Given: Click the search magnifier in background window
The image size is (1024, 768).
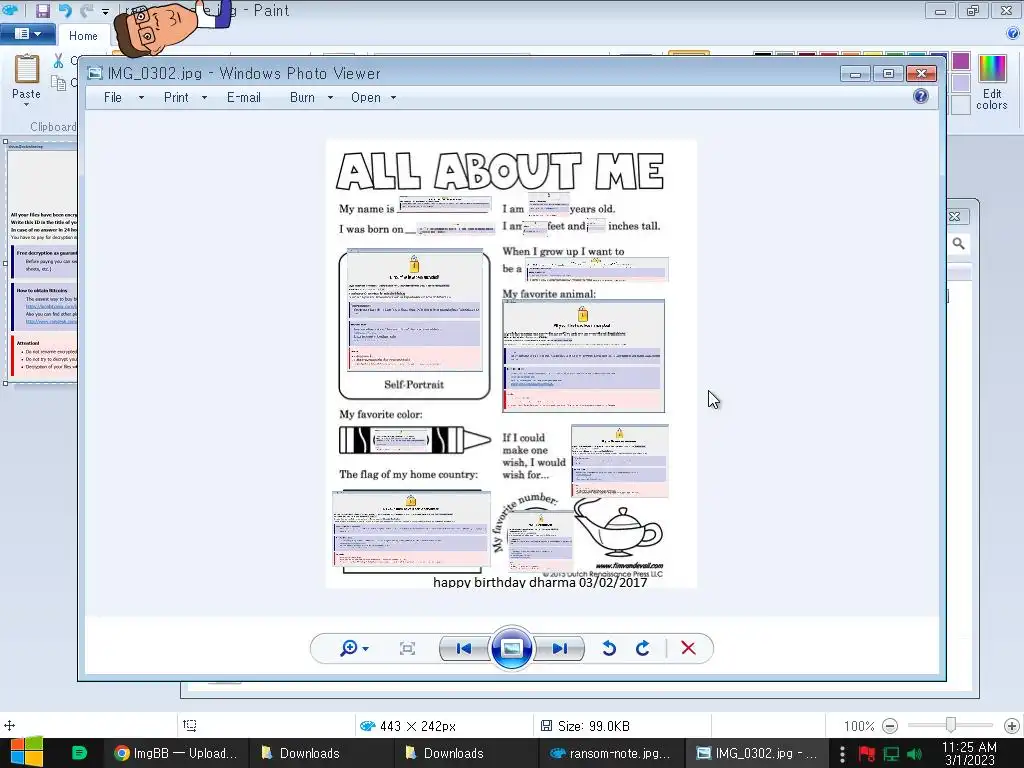Looking at the screenshot, I should click(x=959, y=244).
